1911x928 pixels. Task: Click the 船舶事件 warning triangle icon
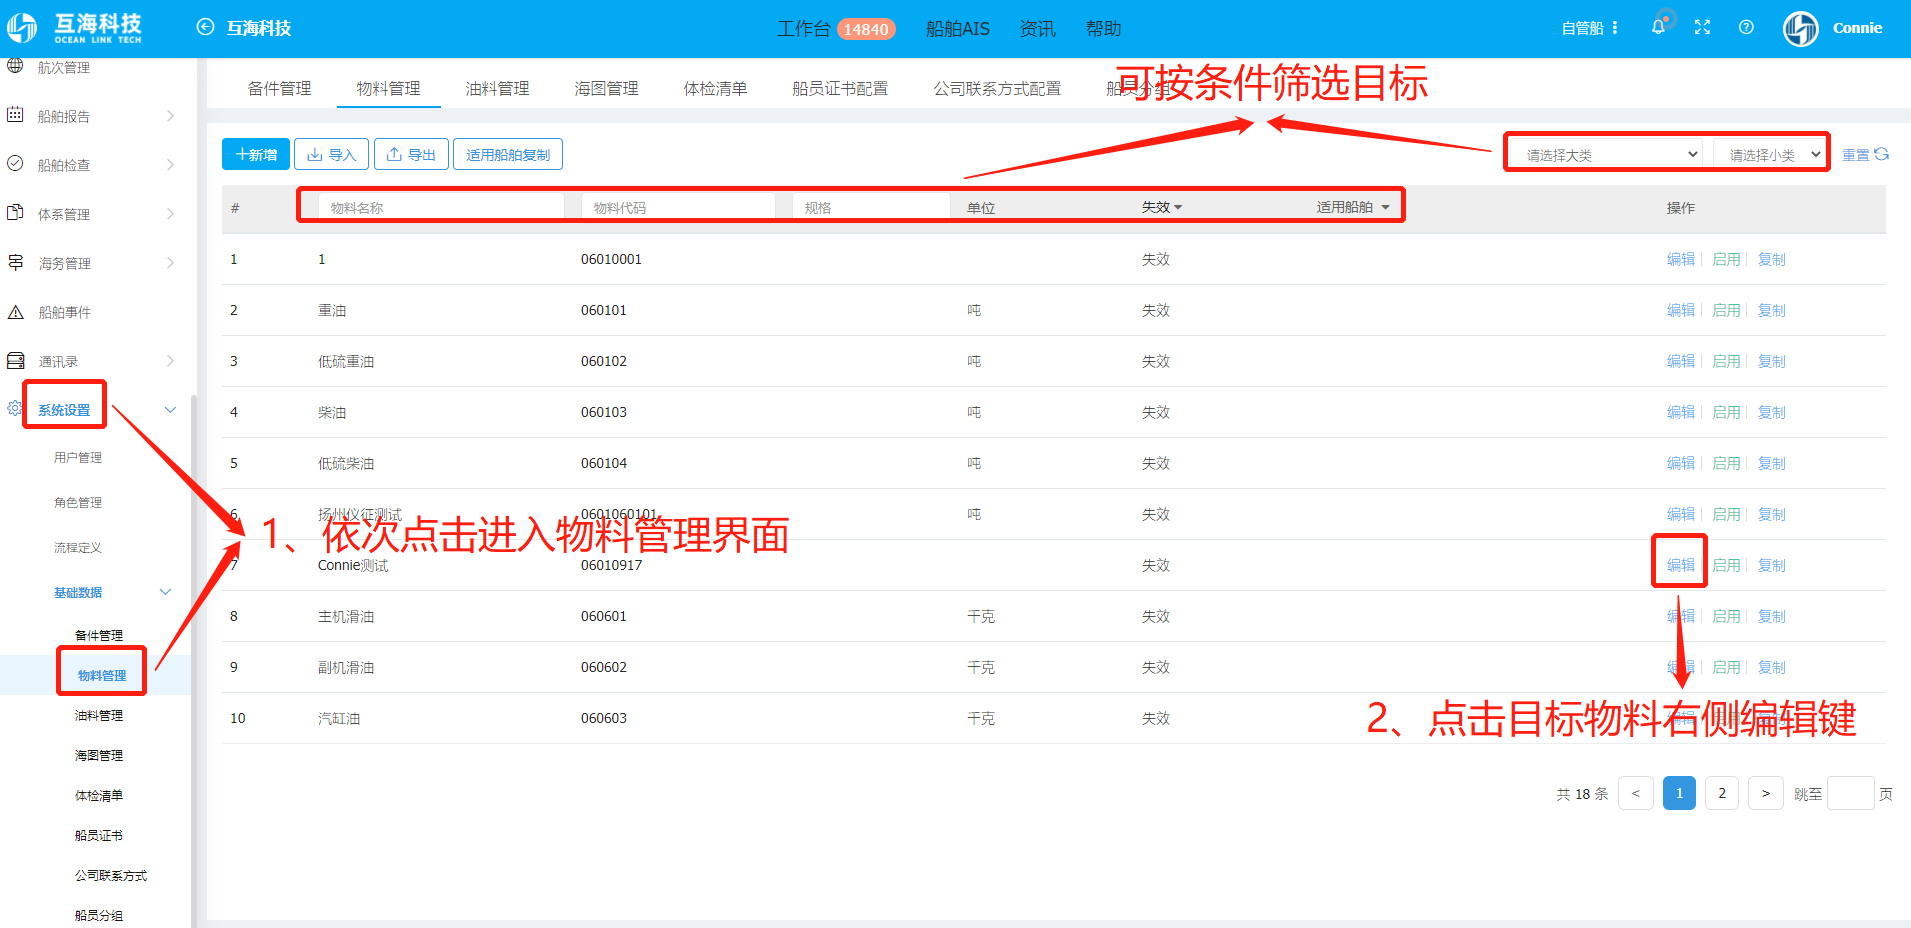tap(15, 312)
